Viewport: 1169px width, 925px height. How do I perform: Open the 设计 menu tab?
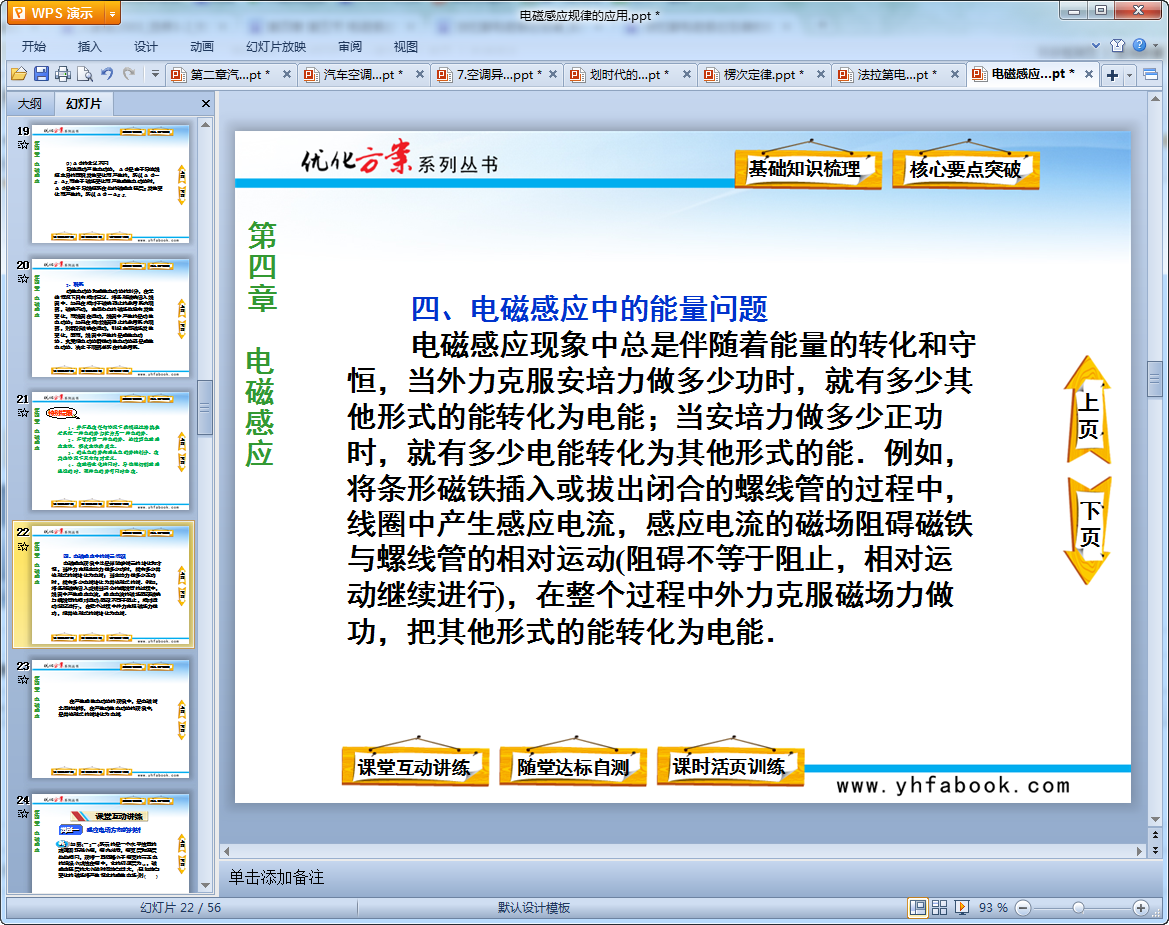tap(145, 46)
